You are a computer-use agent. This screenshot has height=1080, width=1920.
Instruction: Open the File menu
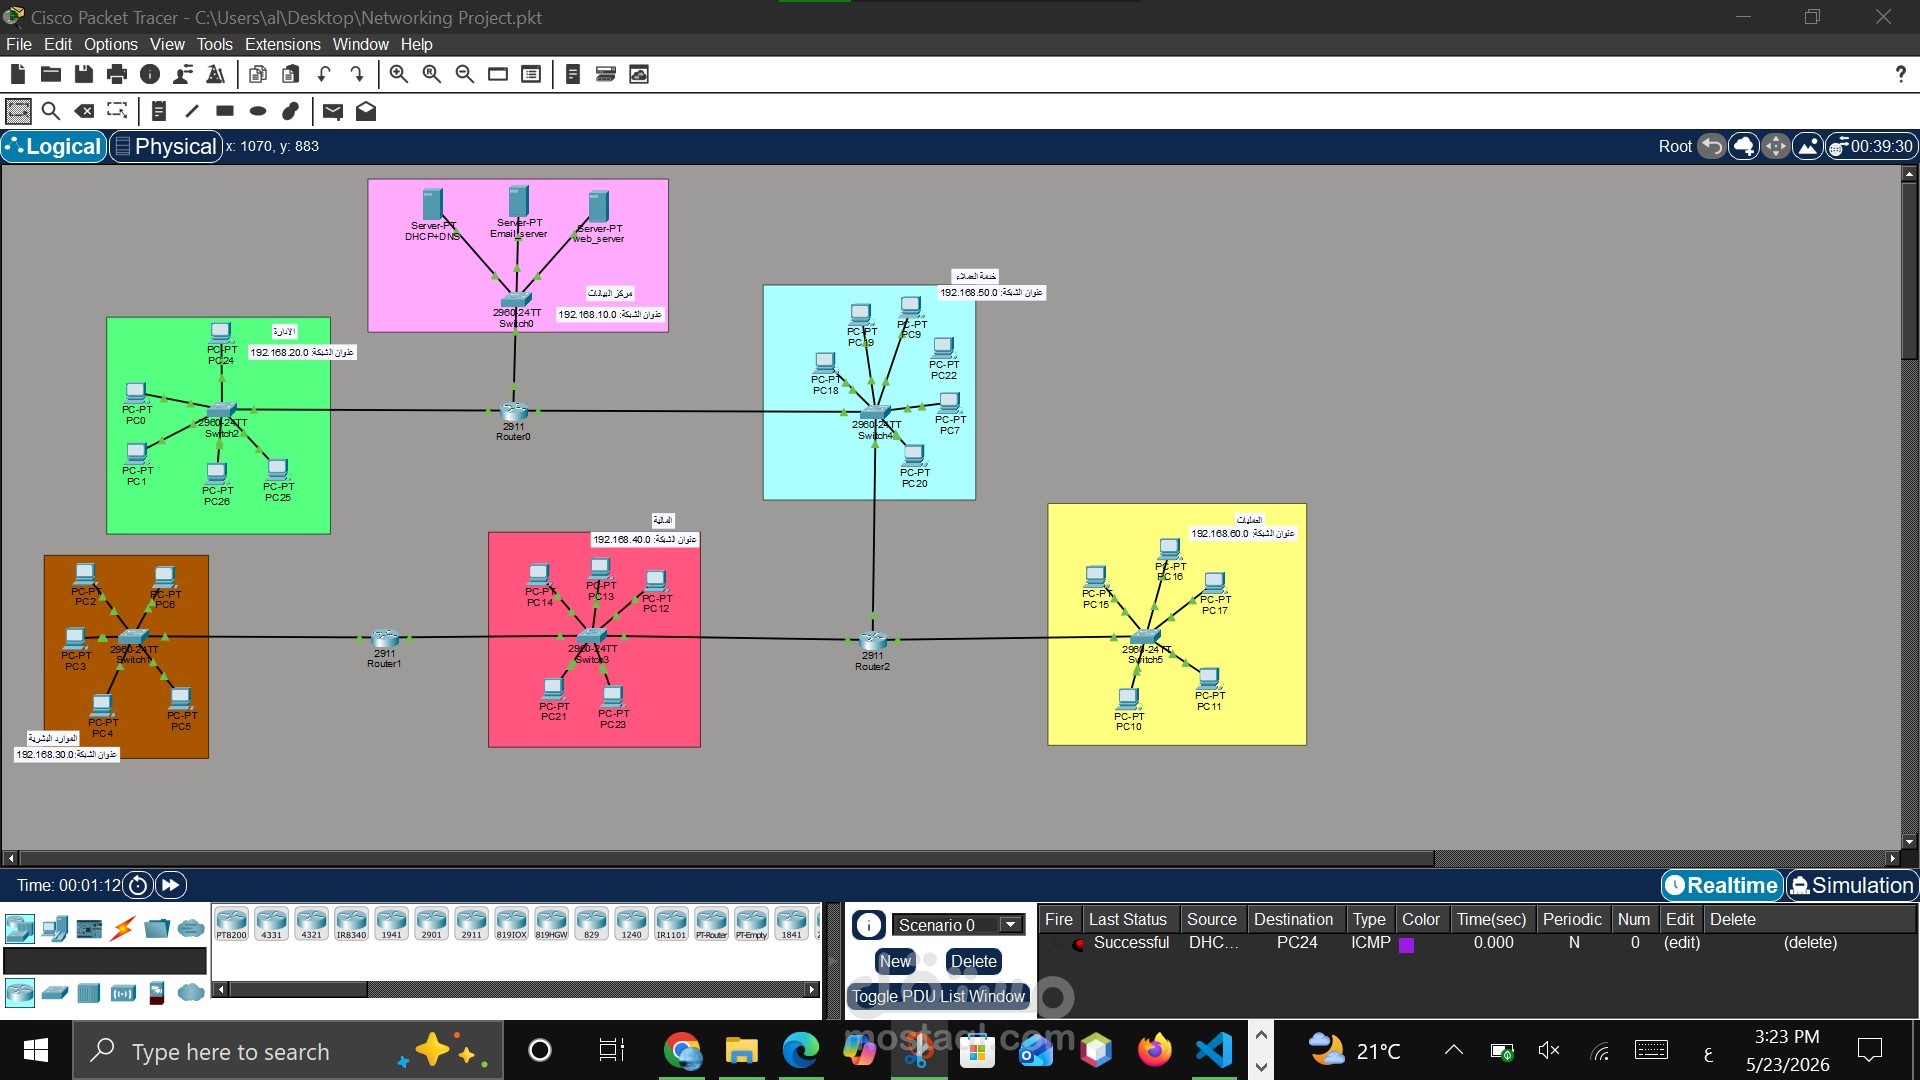point(19,44)
